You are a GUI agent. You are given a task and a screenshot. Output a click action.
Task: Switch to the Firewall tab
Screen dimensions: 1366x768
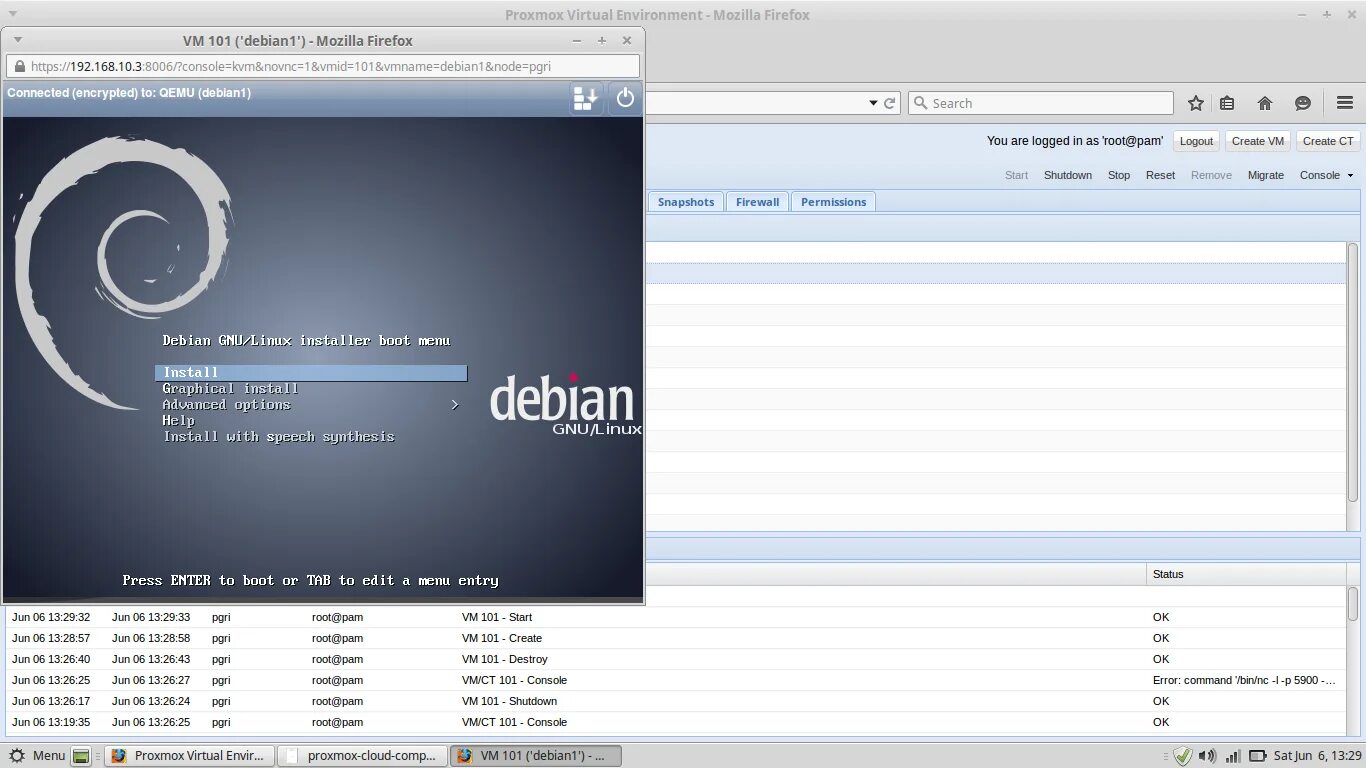click(x=757, y=202)
